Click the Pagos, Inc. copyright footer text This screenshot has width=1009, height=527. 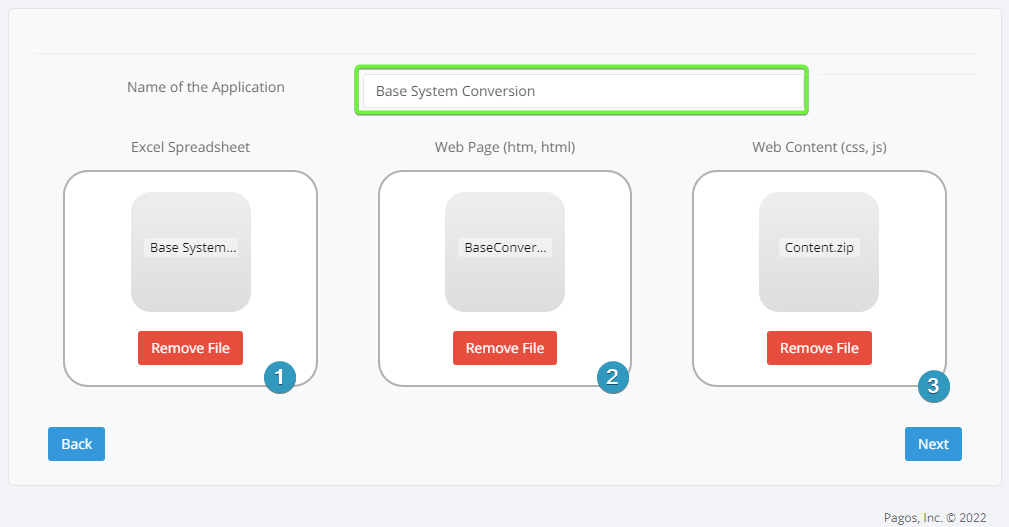(x=934, y=517)
